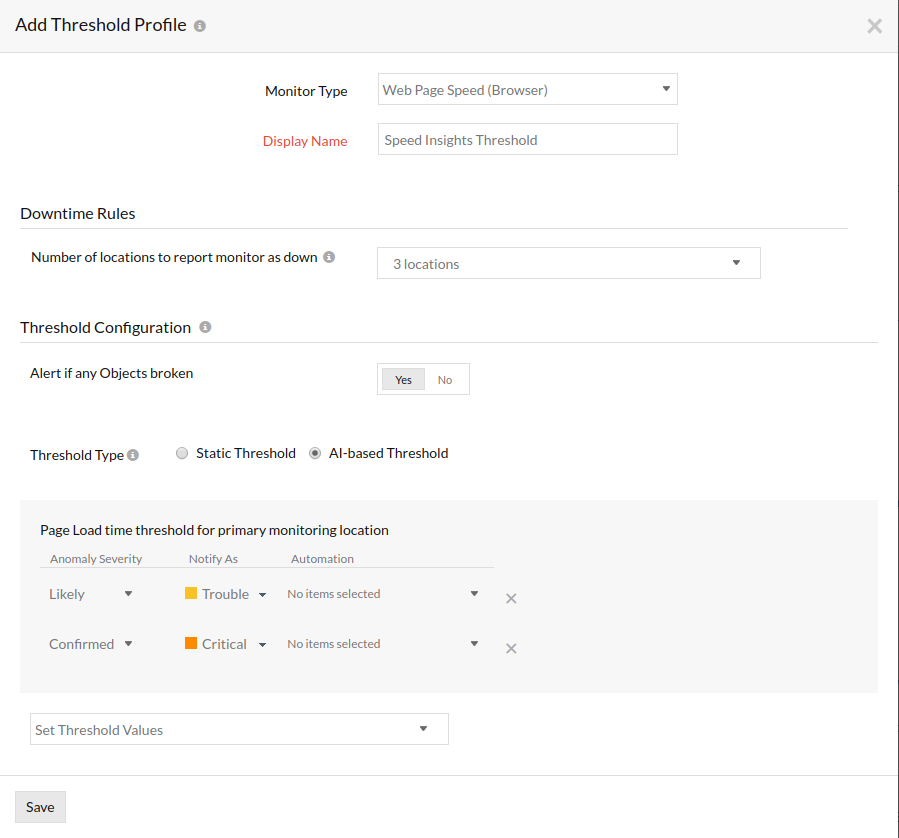Click the Display Name text field
Image resolution: width=899 pixels, height=838 pixels.
coord(527,140)
